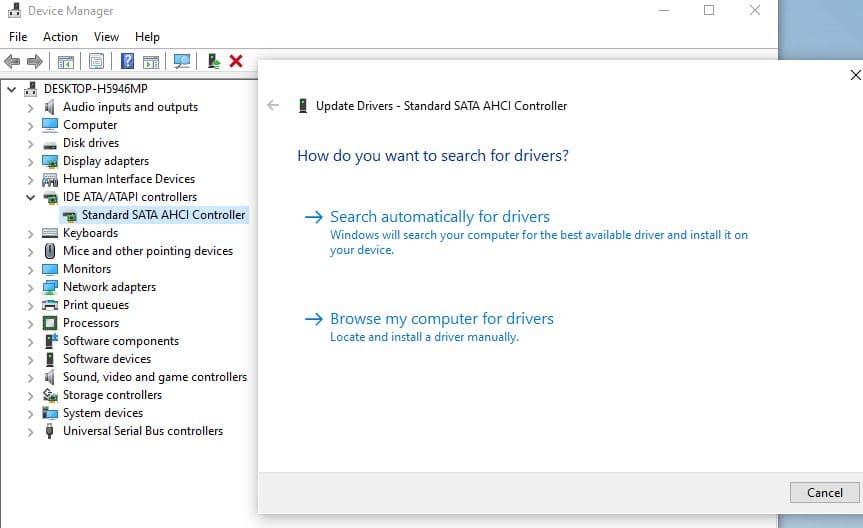Open the Action menu
Viewport: 863px width, 528px height.
[61, 37]
